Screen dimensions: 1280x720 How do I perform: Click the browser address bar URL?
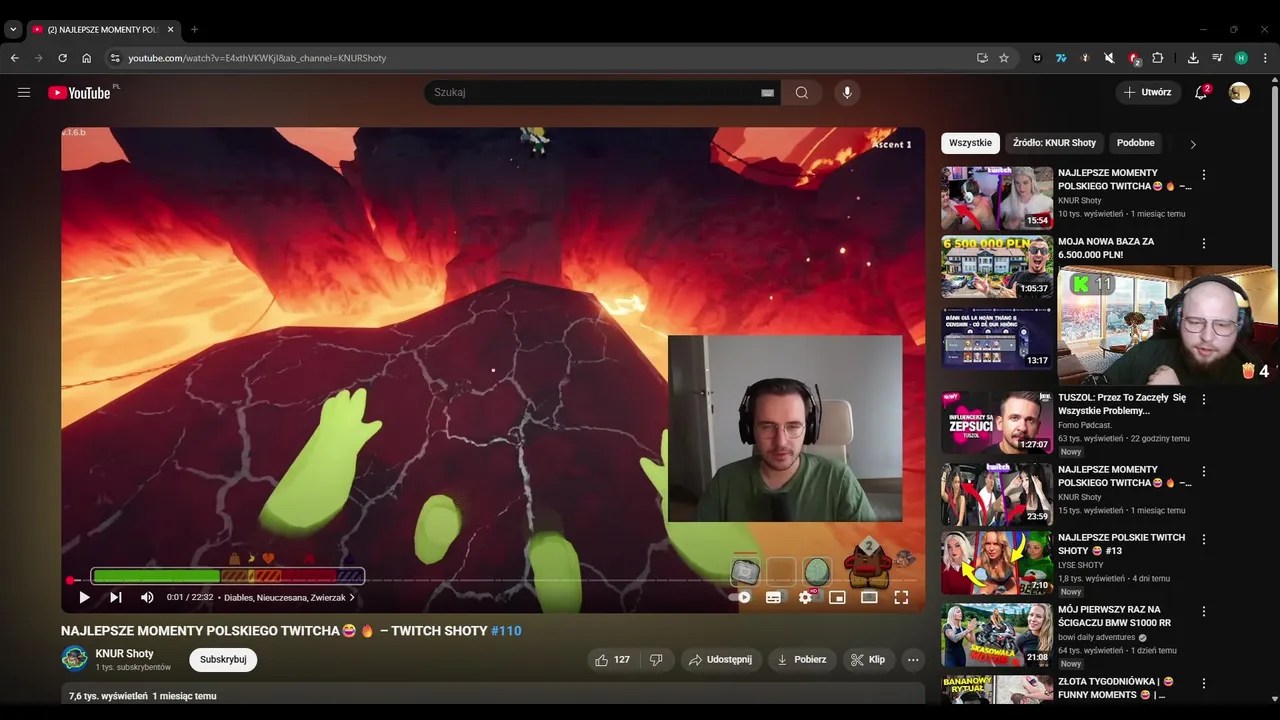(257, 58)
